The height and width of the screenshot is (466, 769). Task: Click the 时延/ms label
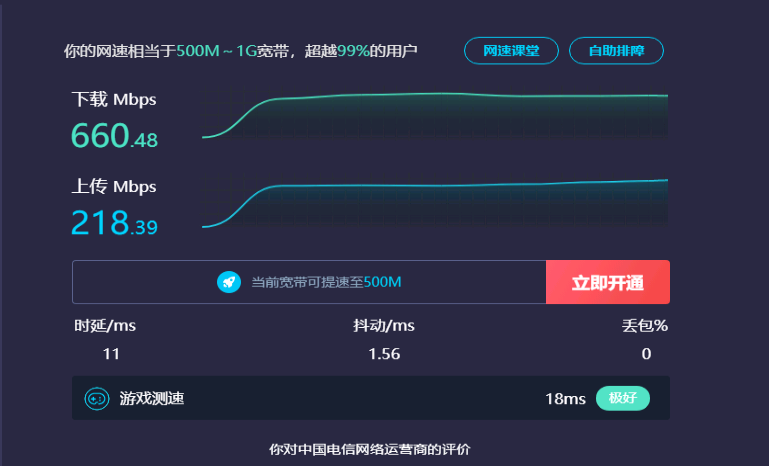[105, 326]
